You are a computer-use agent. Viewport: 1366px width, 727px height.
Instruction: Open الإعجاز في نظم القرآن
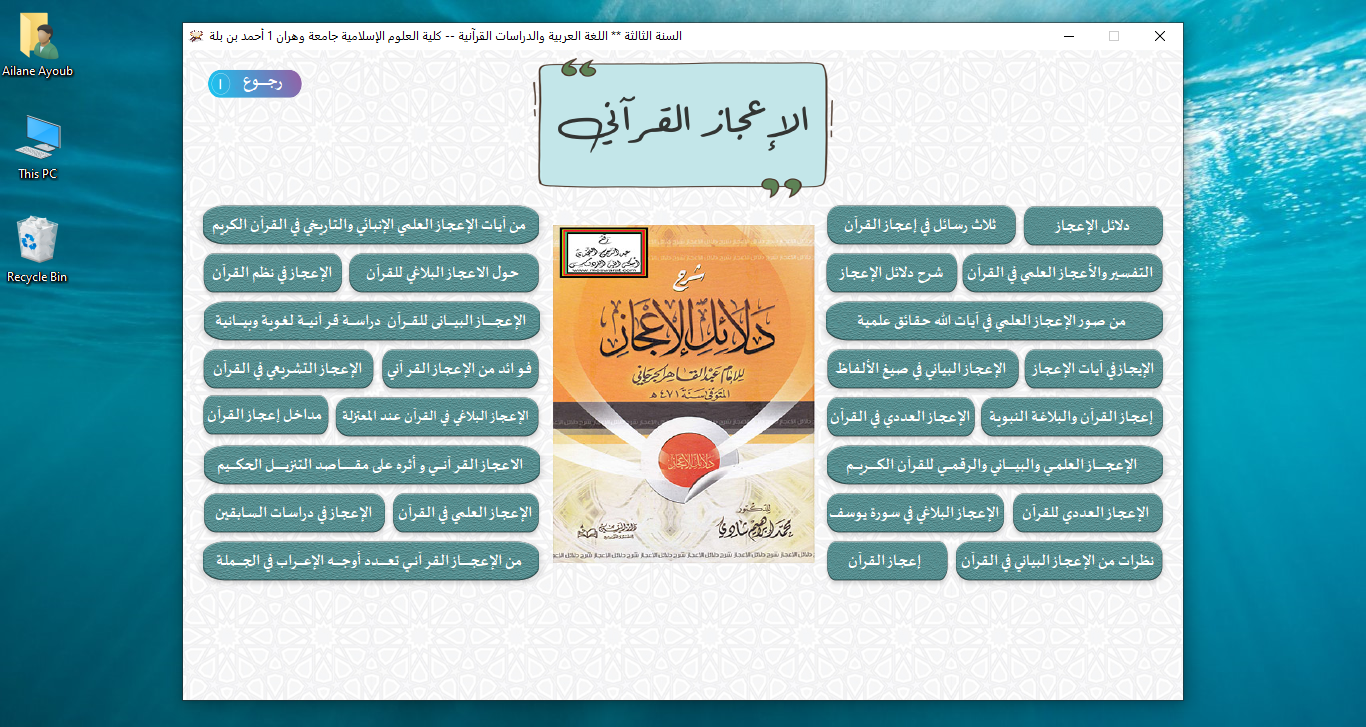click(272, 272)
